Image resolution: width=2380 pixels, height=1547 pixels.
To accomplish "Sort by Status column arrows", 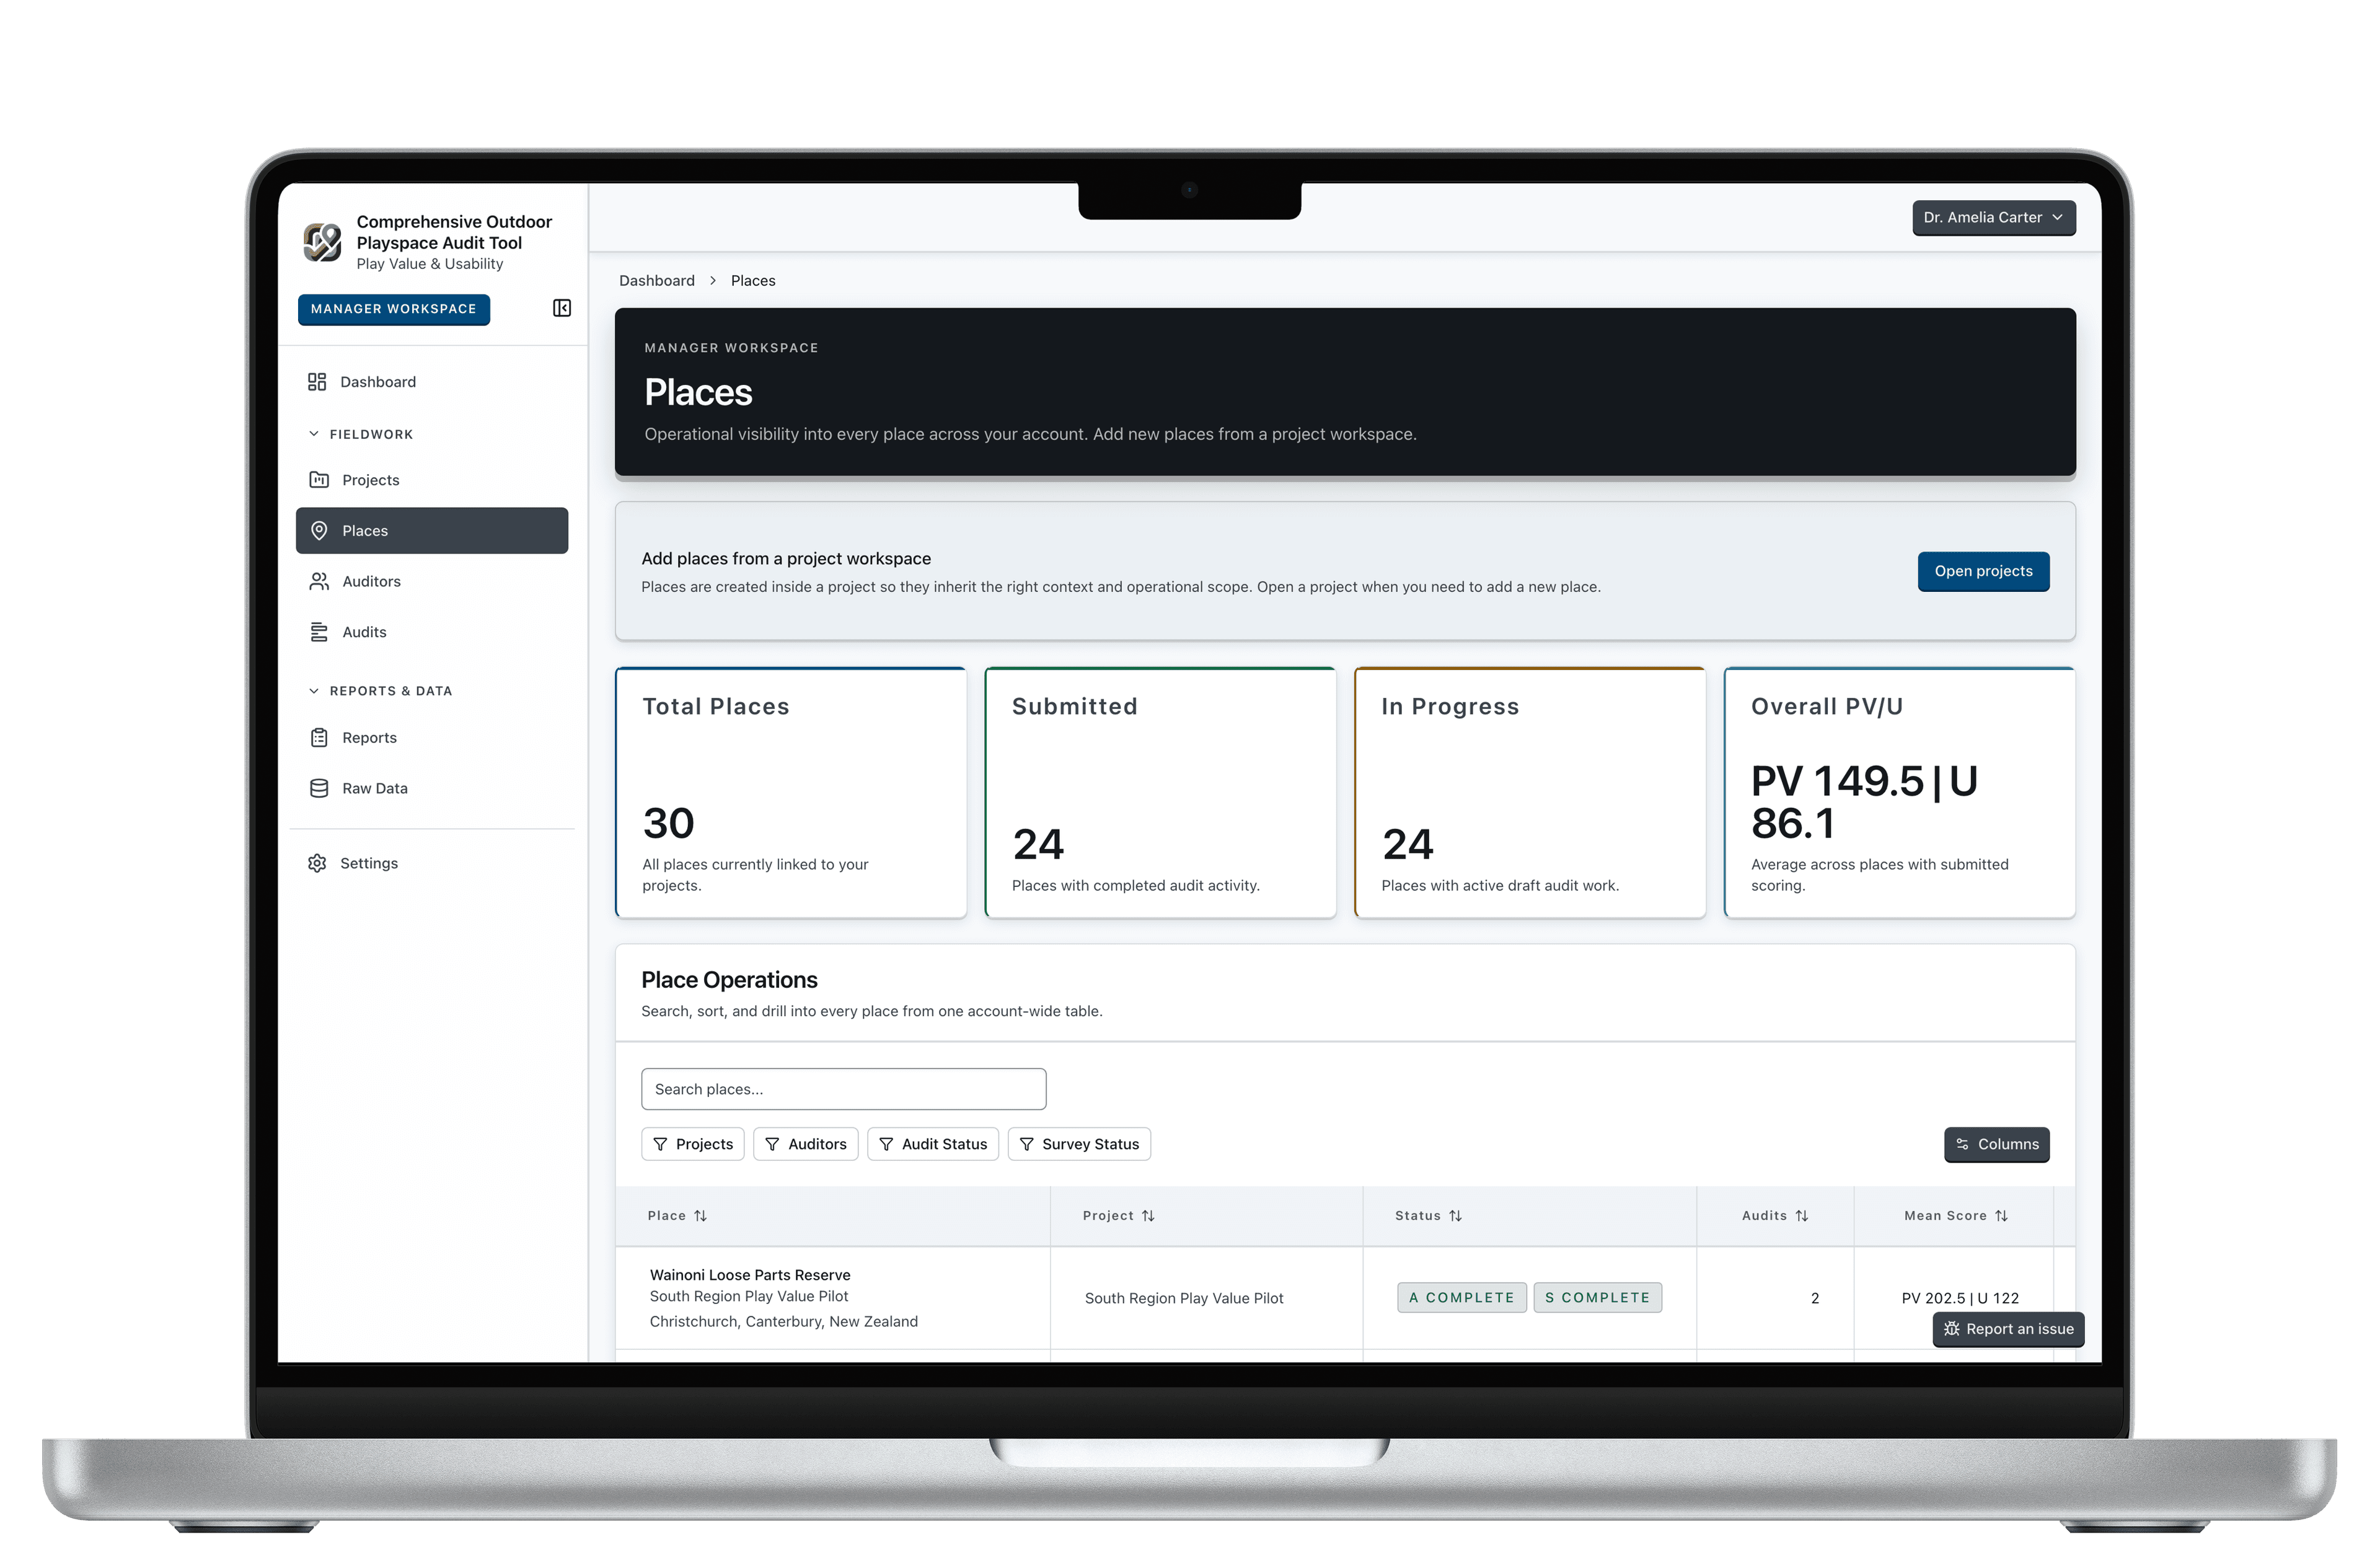I will pos(1455,1216).
